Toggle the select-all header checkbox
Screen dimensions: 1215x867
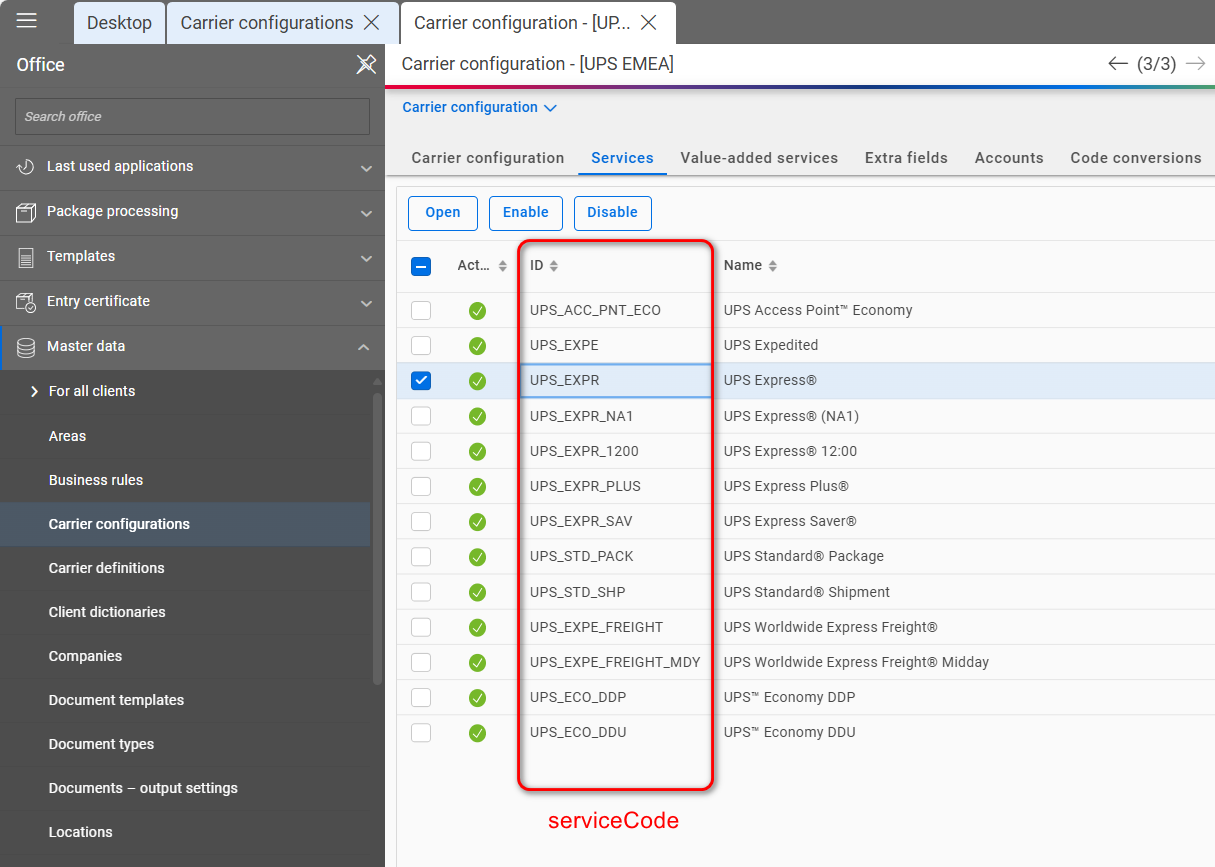pos(421,266)
